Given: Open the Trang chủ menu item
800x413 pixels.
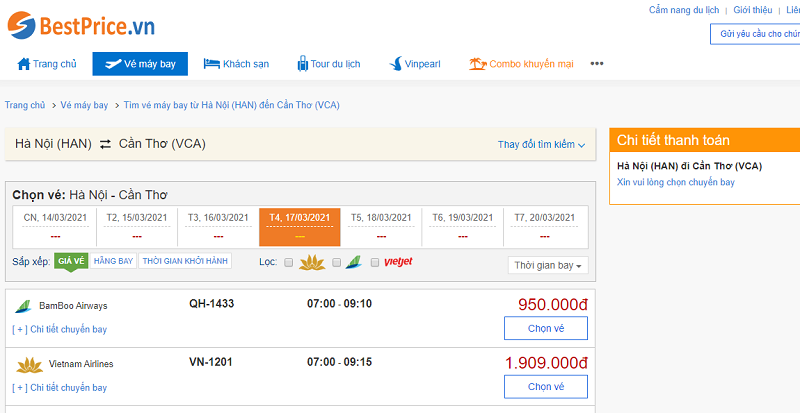Looking at the screenshot, I should pyautogui.click(x=47, y=64).
